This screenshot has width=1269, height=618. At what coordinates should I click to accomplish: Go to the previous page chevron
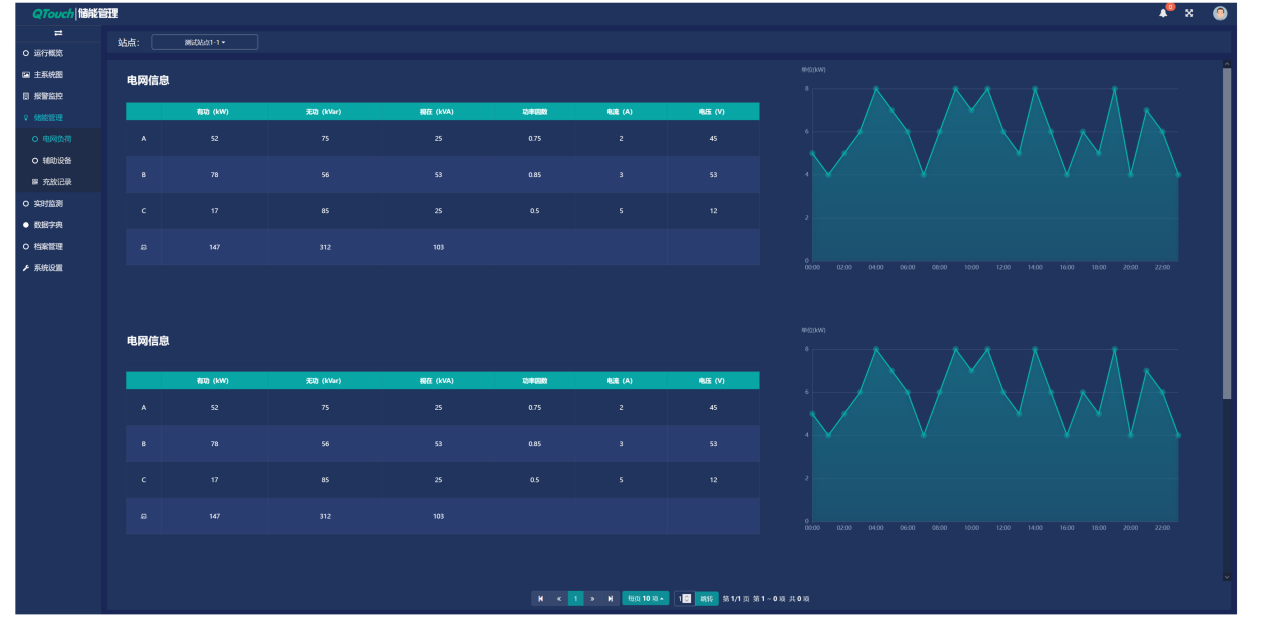[x=558, y=598]
